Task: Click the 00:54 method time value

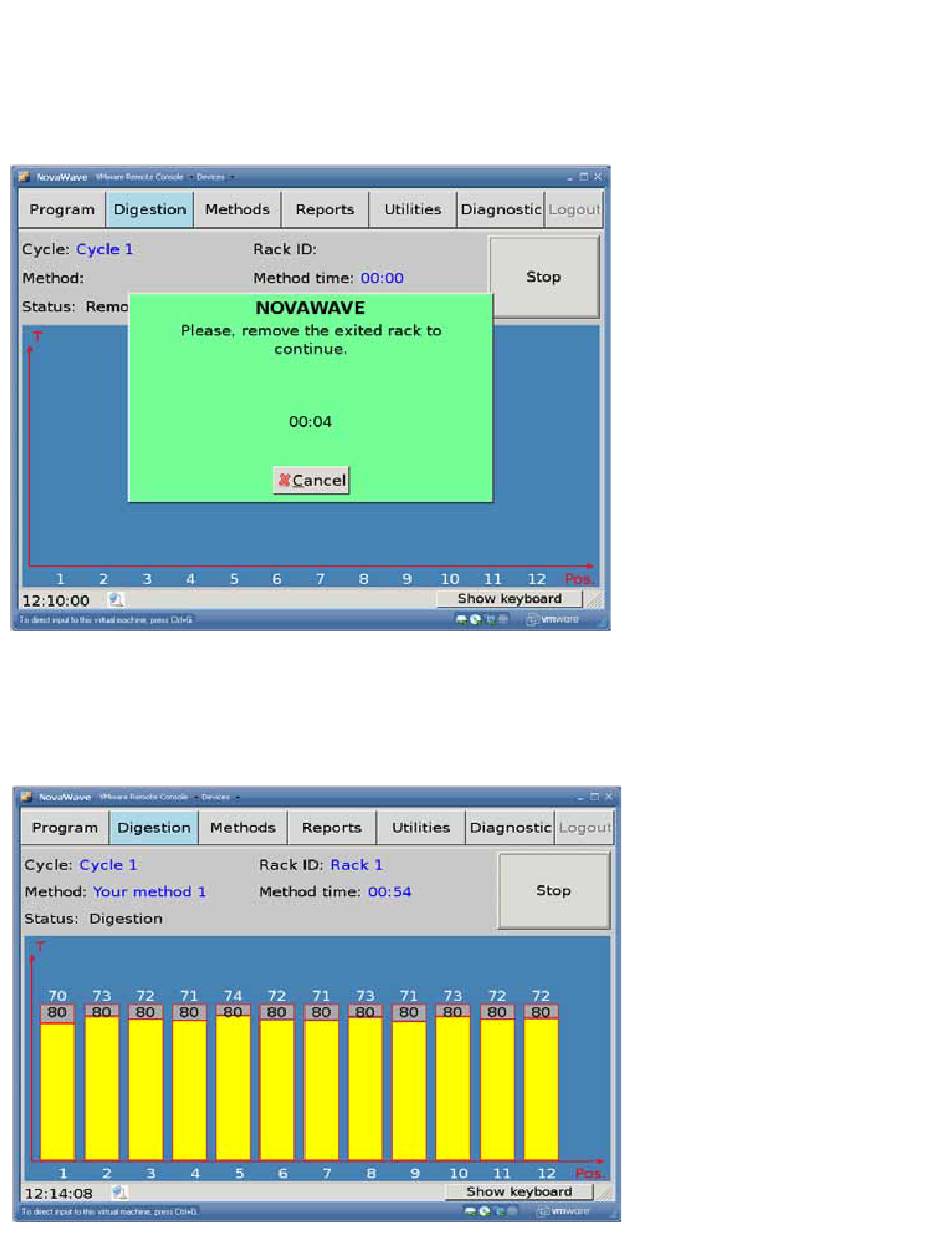Action: 390,891
